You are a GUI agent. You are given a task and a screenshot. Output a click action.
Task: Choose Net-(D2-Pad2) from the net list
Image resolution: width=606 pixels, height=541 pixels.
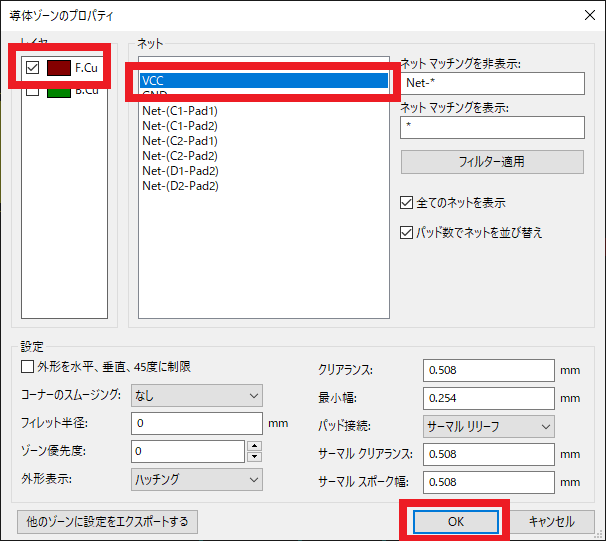180,185
